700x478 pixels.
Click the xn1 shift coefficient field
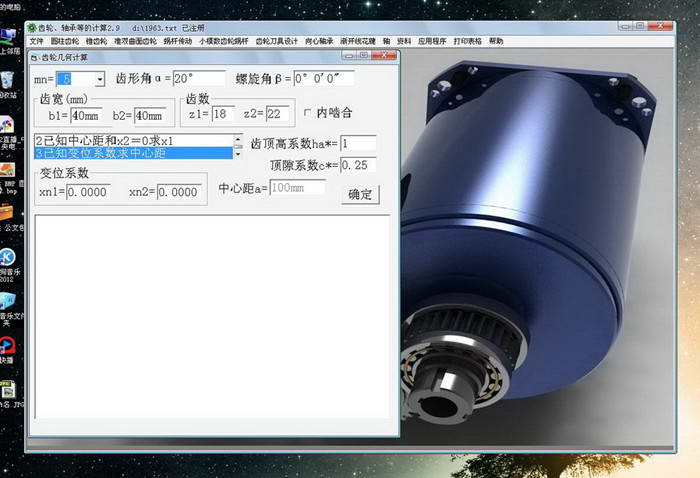tap(88, 192)
